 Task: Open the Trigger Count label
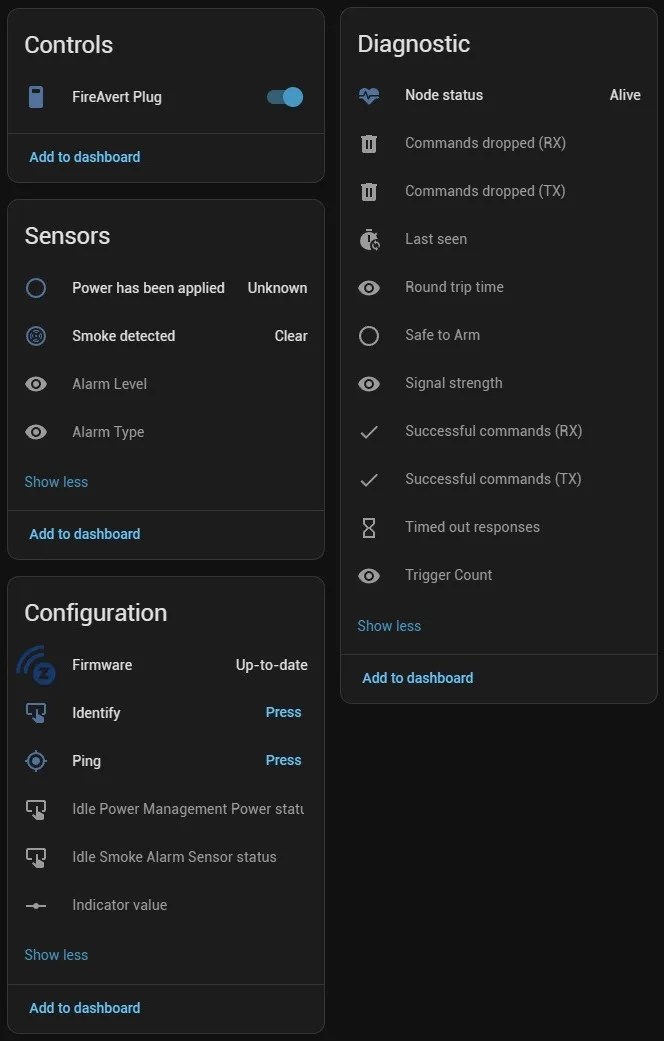[449, 575]
